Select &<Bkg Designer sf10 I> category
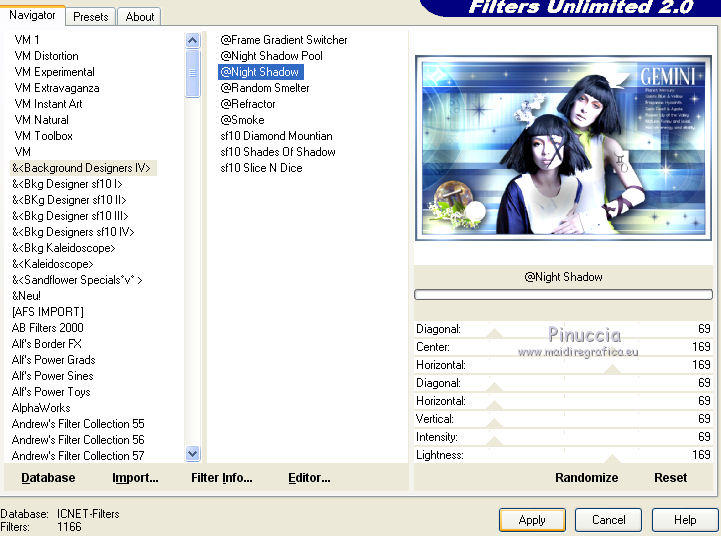Image resolution: width=721 pixels, height=536 pixels. [x=67, y=184]
